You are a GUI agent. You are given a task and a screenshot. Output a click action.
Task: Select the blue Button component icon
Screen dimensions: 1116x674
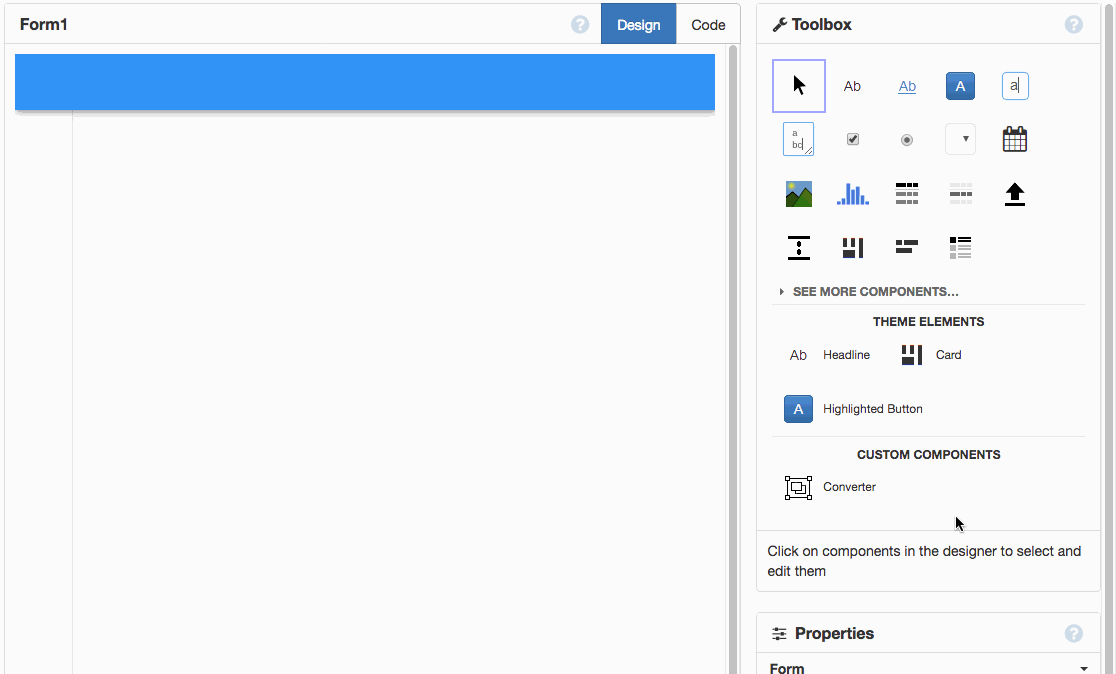tap(960, 86)
